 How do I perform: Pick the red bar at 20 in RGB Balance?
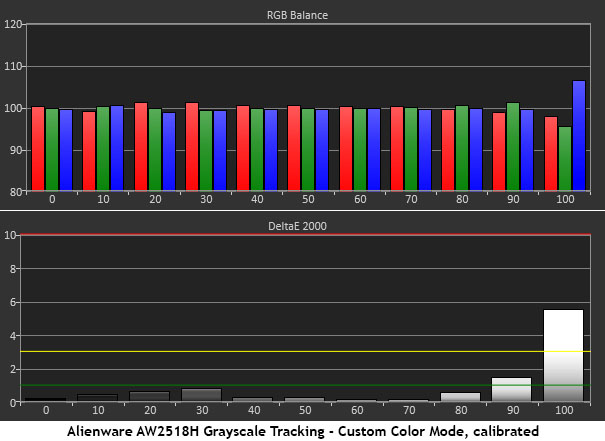[141, 147]
